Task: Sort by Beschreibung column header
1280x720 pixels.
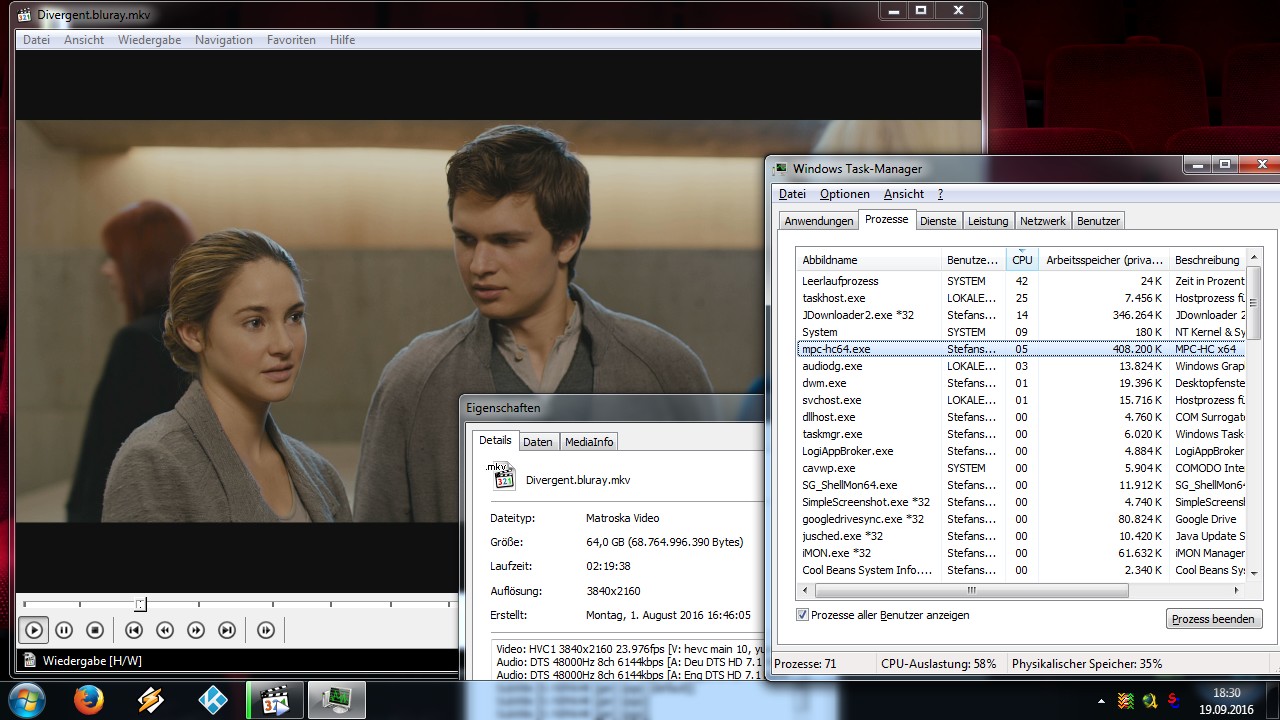Action: click(x=1207, y=260)
